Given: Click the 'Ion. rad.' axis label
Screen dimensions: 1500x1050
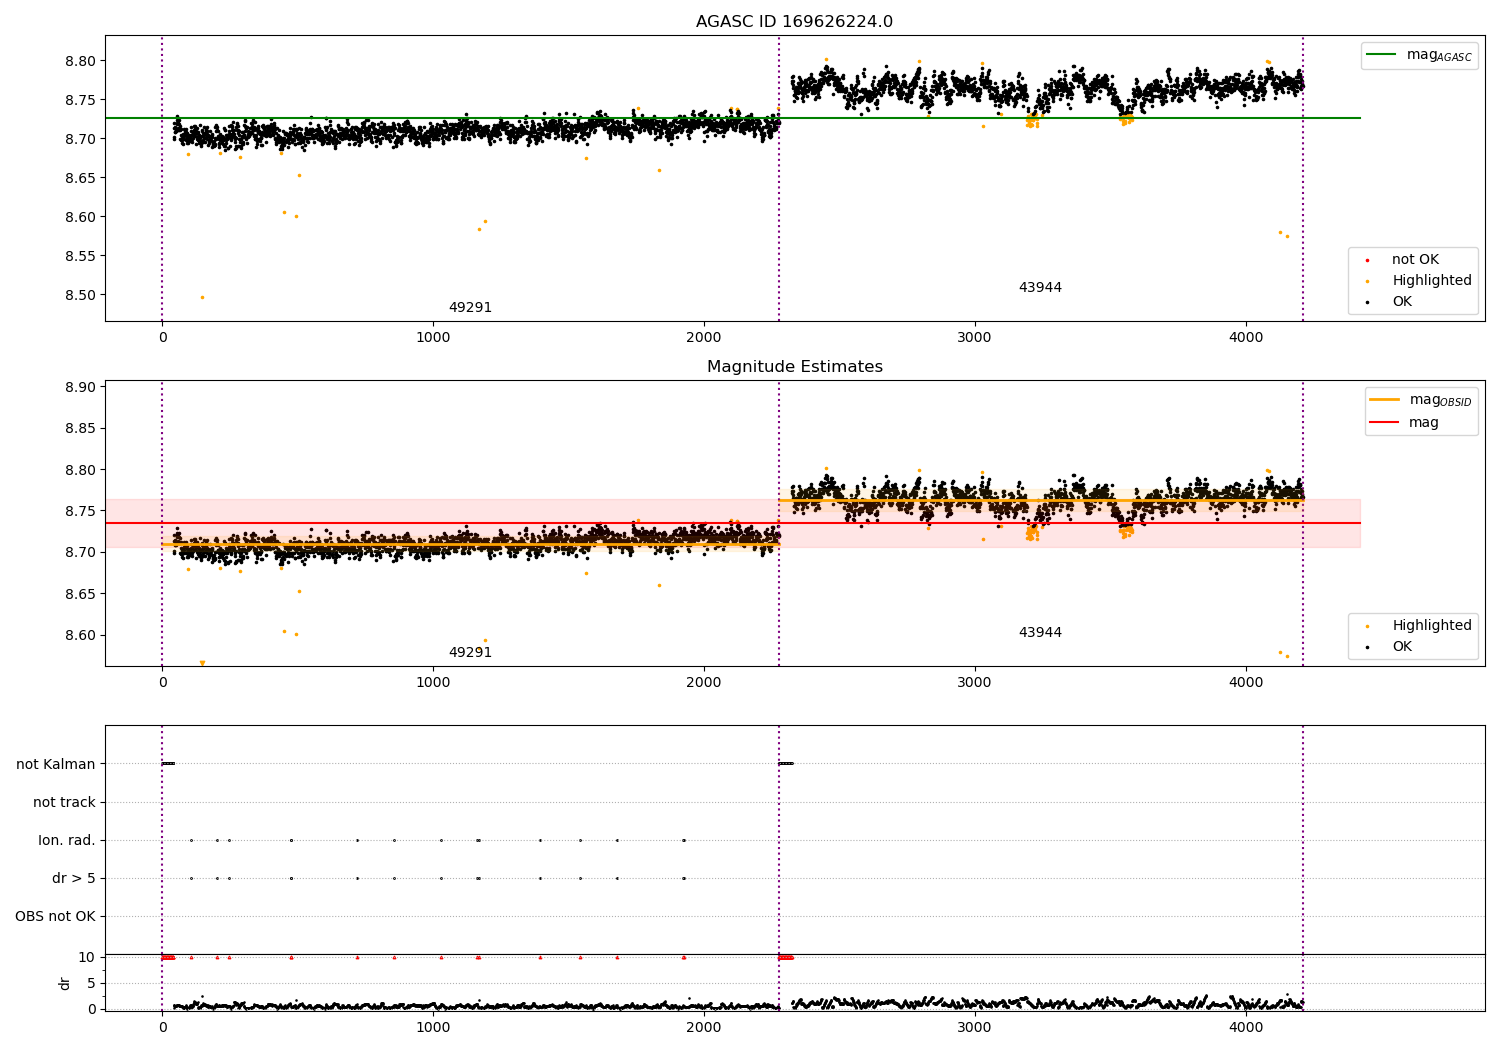Looking at the screenshot, I should (67, 840).
